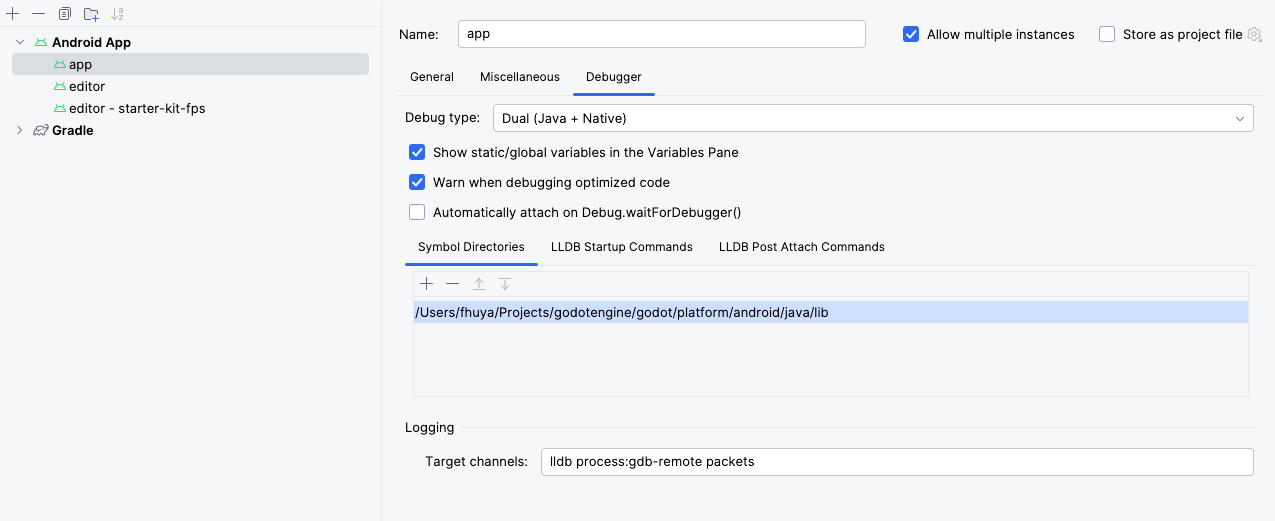Collapse the Android App tree node

point(20,43)
